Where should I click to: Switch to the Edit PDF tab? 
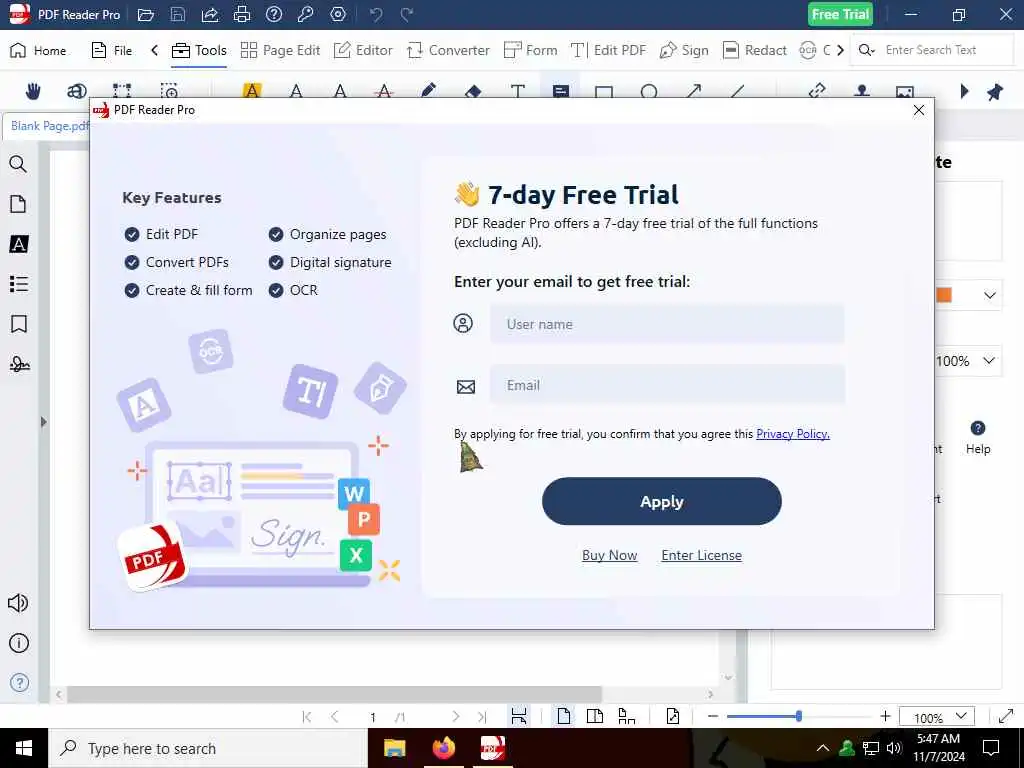[609, 50]
